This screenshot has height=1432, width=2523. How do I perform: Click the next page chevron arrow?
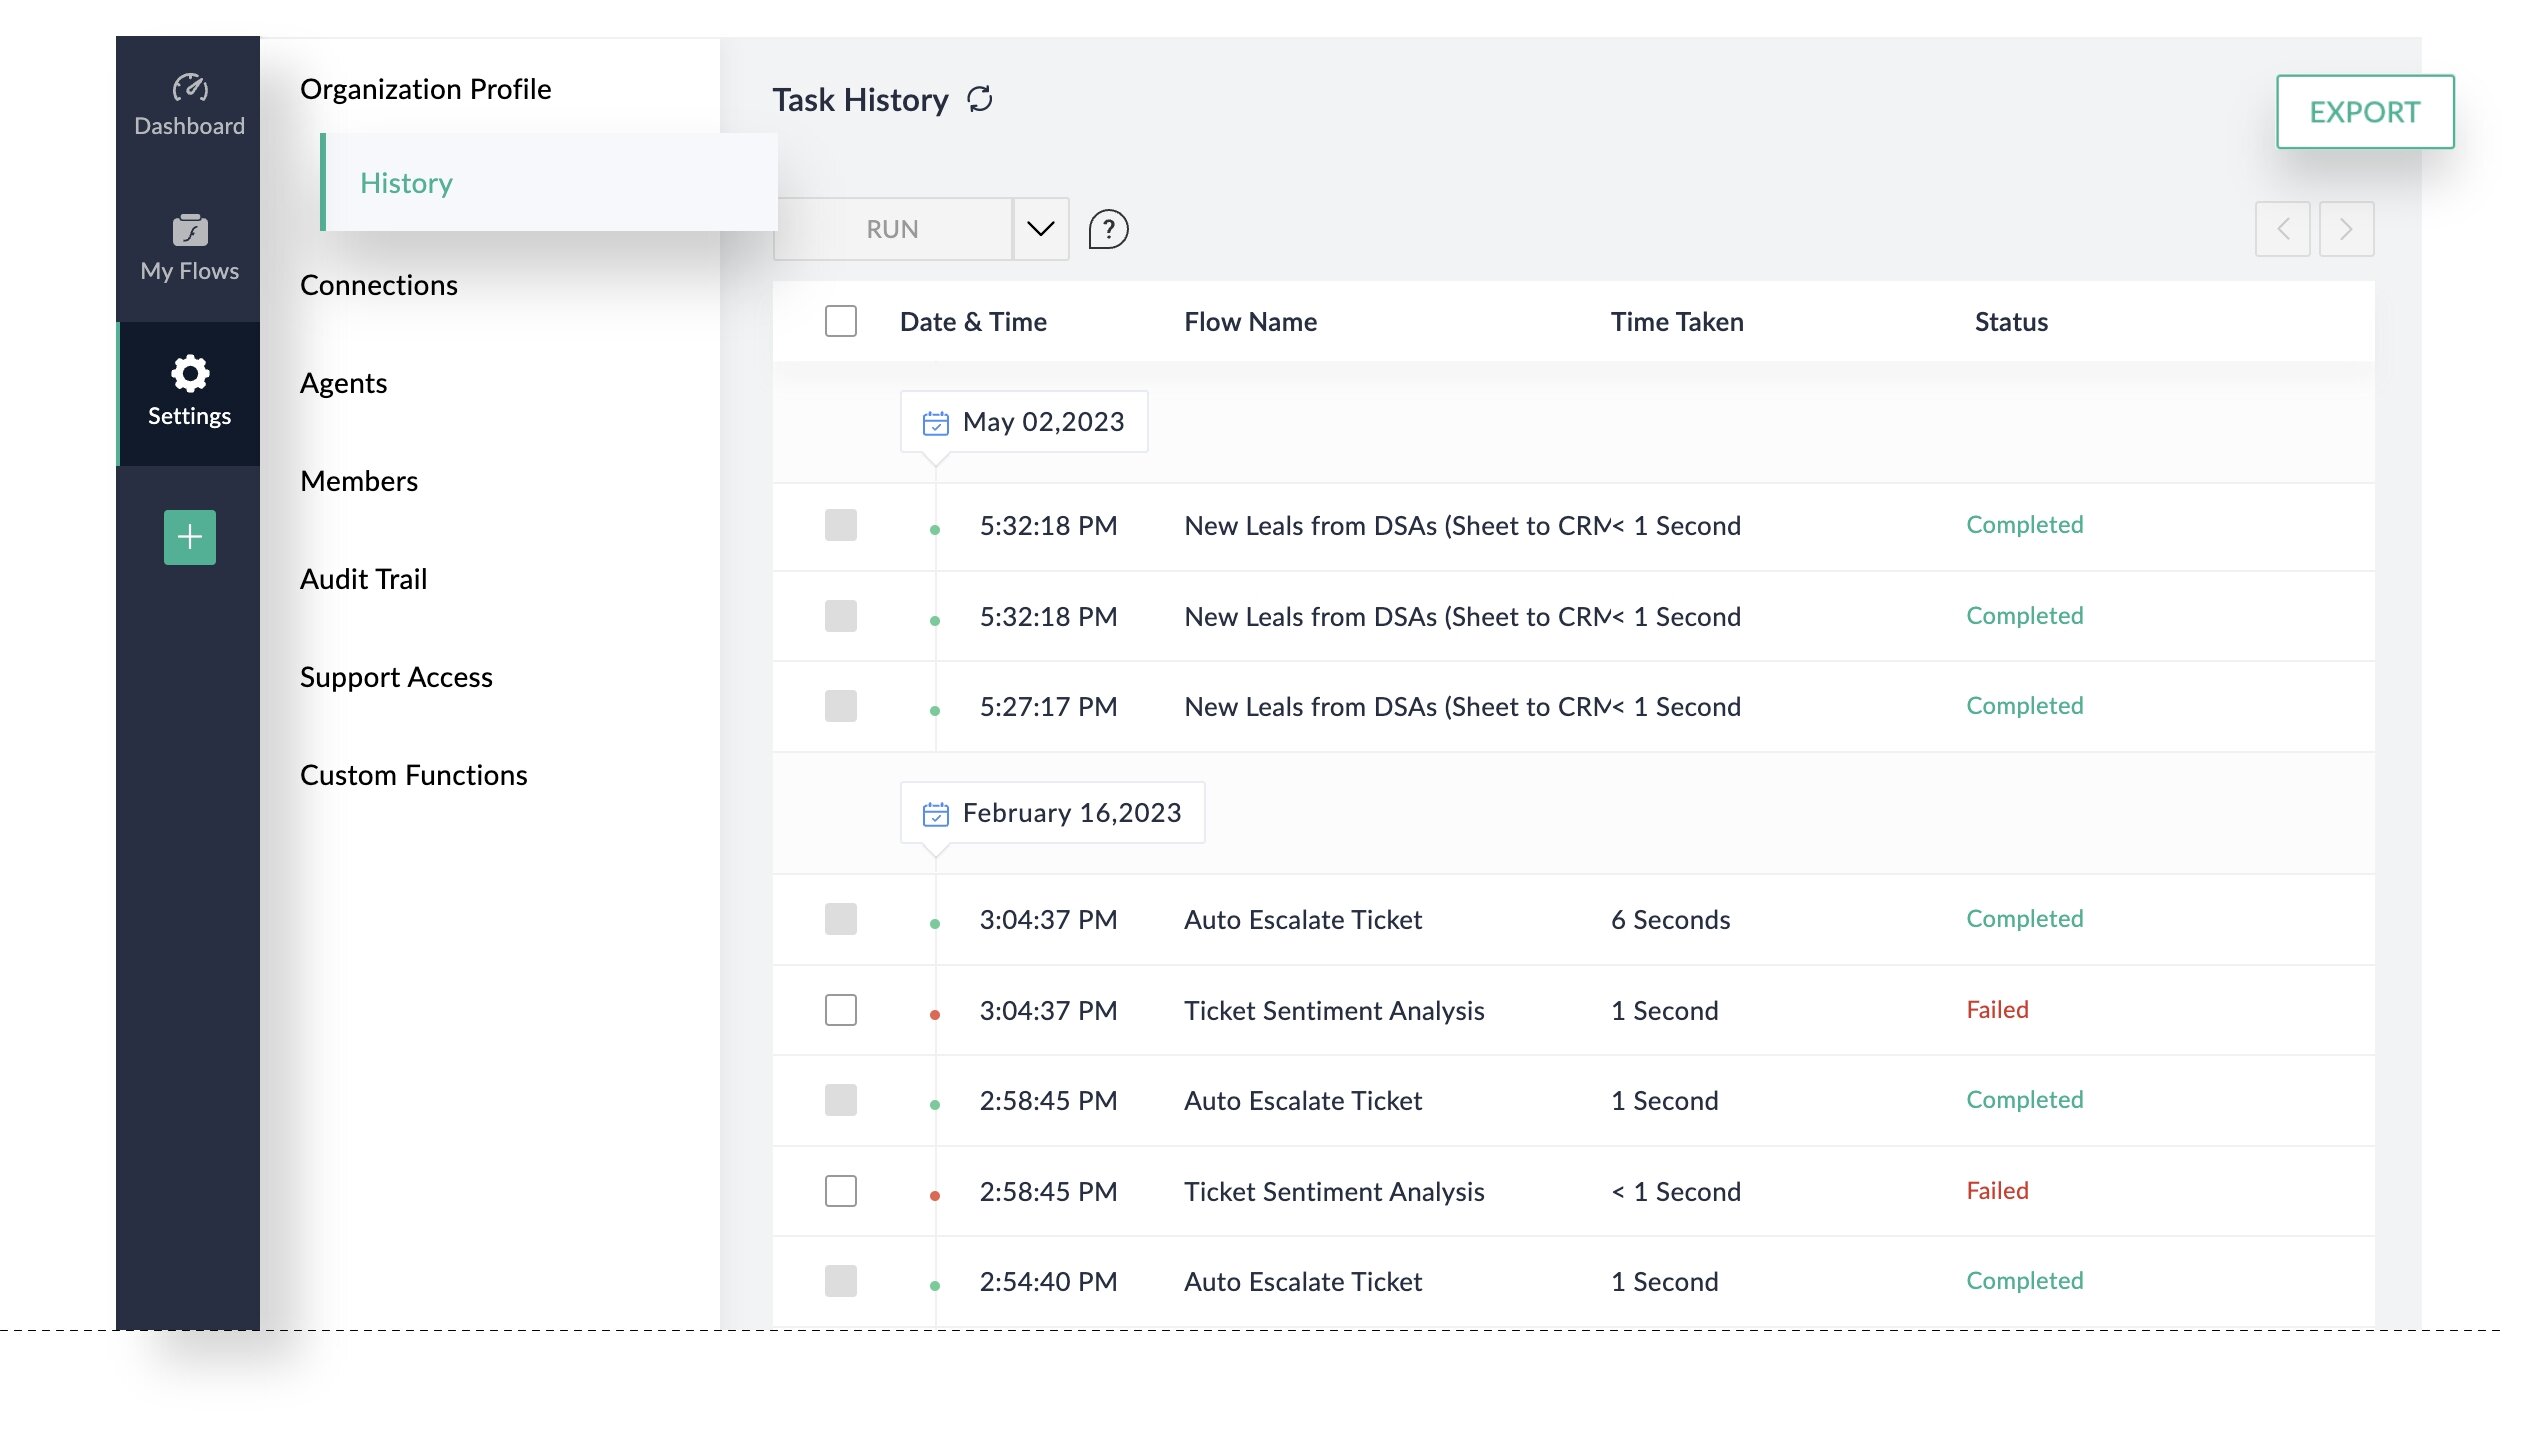point(2345,227)
